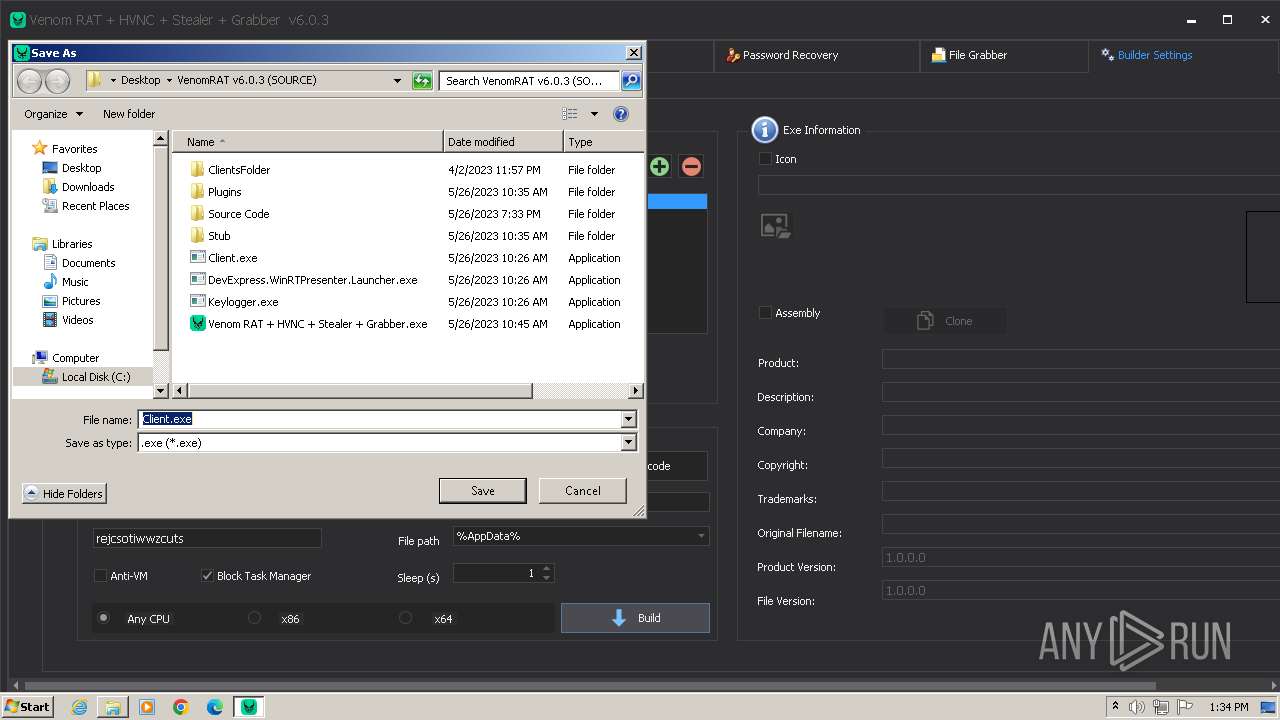
Task: Click the Save button
Action: (x=483, y=491)
